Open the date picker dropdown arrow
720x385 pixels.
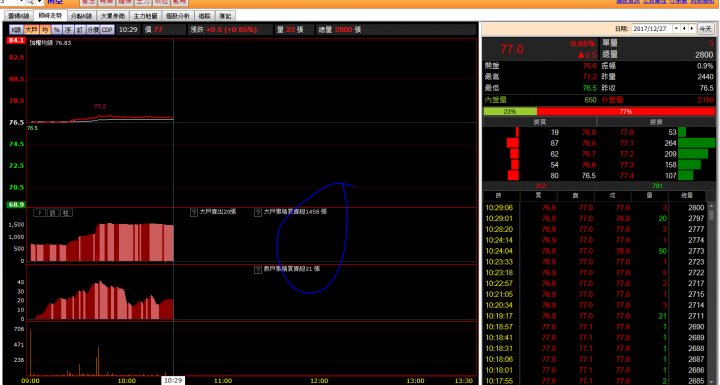(676, 28)
